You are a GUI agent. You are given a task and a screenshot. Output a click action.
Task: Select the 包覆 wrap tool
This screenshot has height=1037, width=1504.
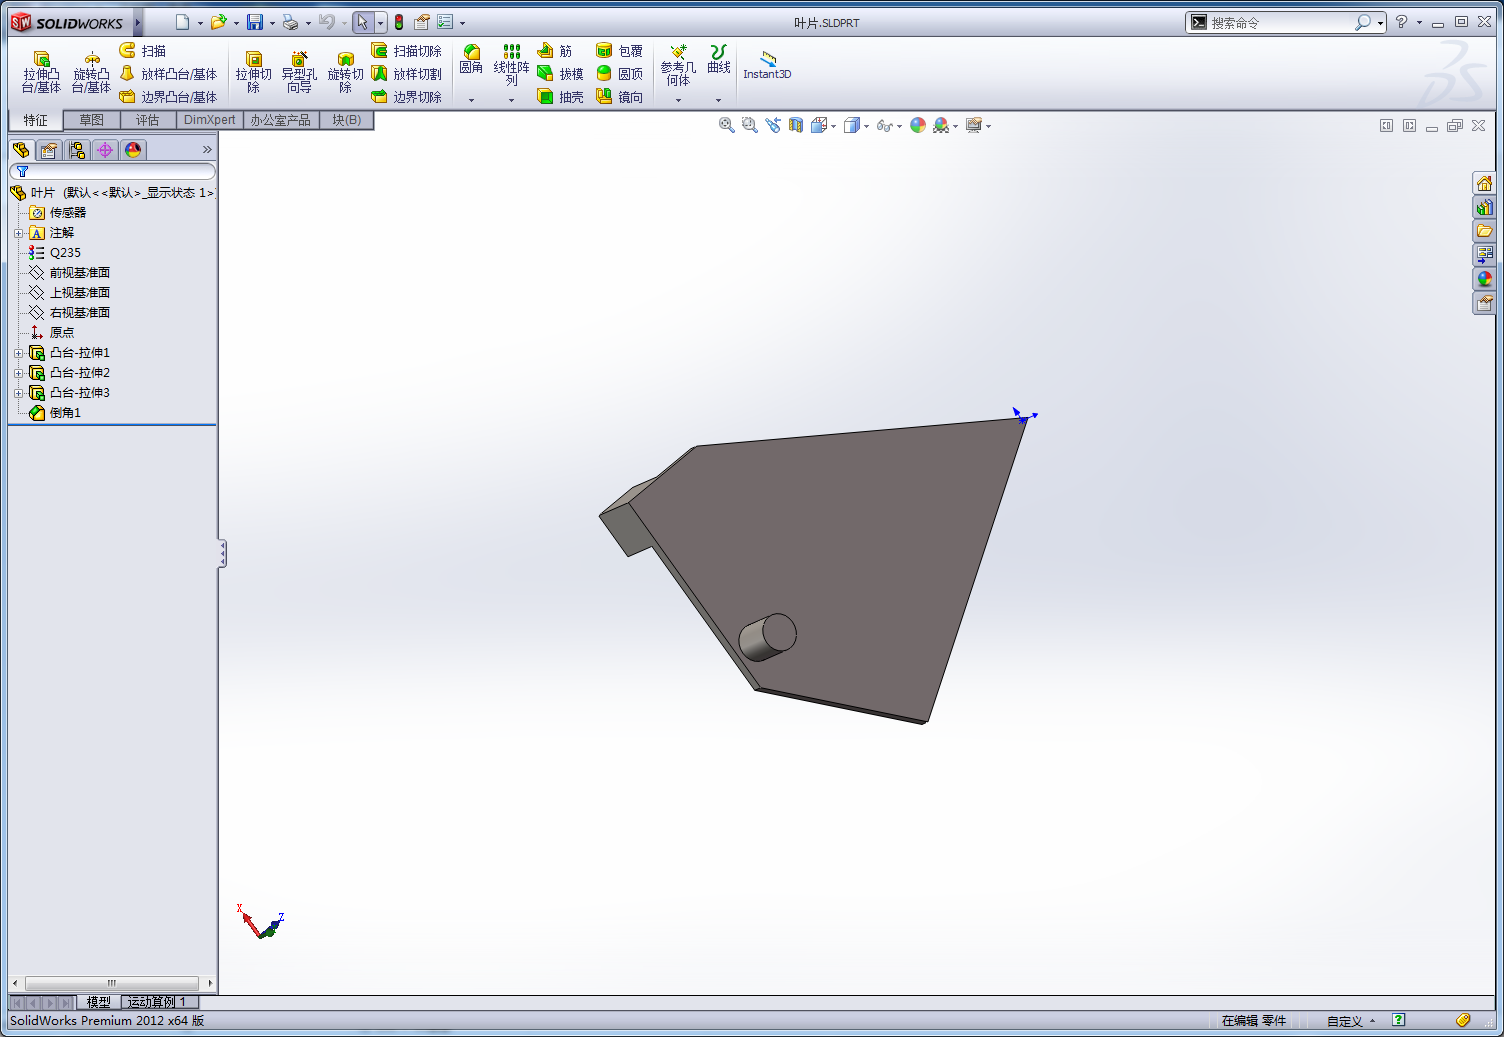tap(619, 51)
